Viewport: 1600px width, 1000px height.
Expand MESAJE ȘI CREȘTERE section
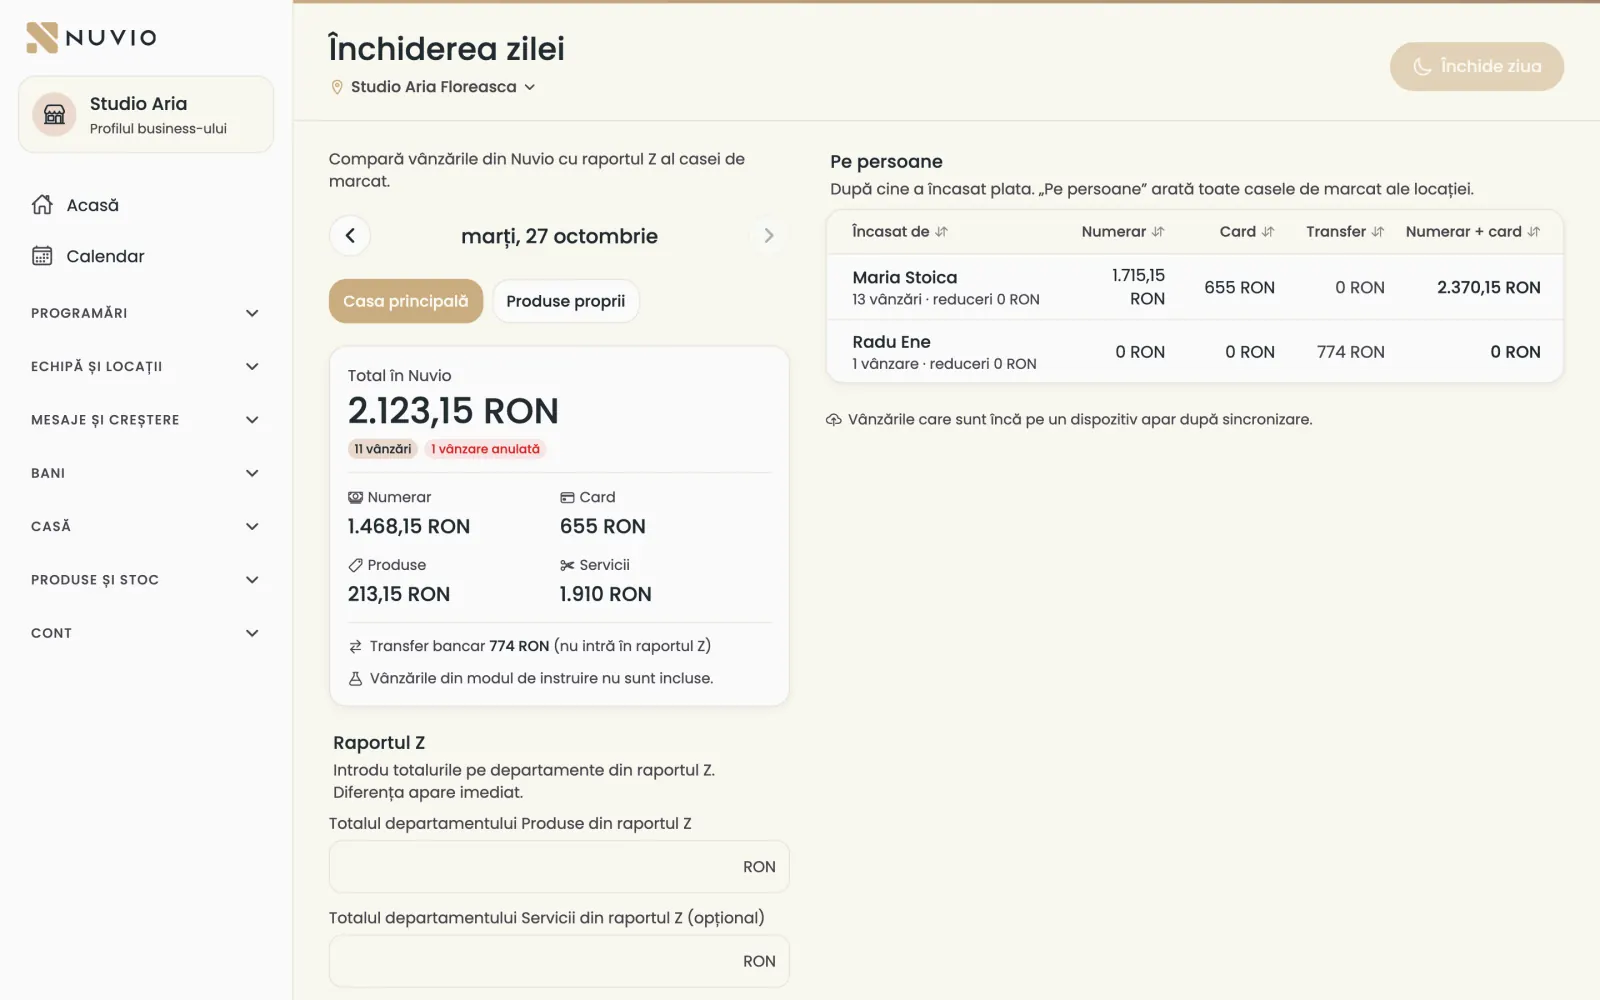145,420
